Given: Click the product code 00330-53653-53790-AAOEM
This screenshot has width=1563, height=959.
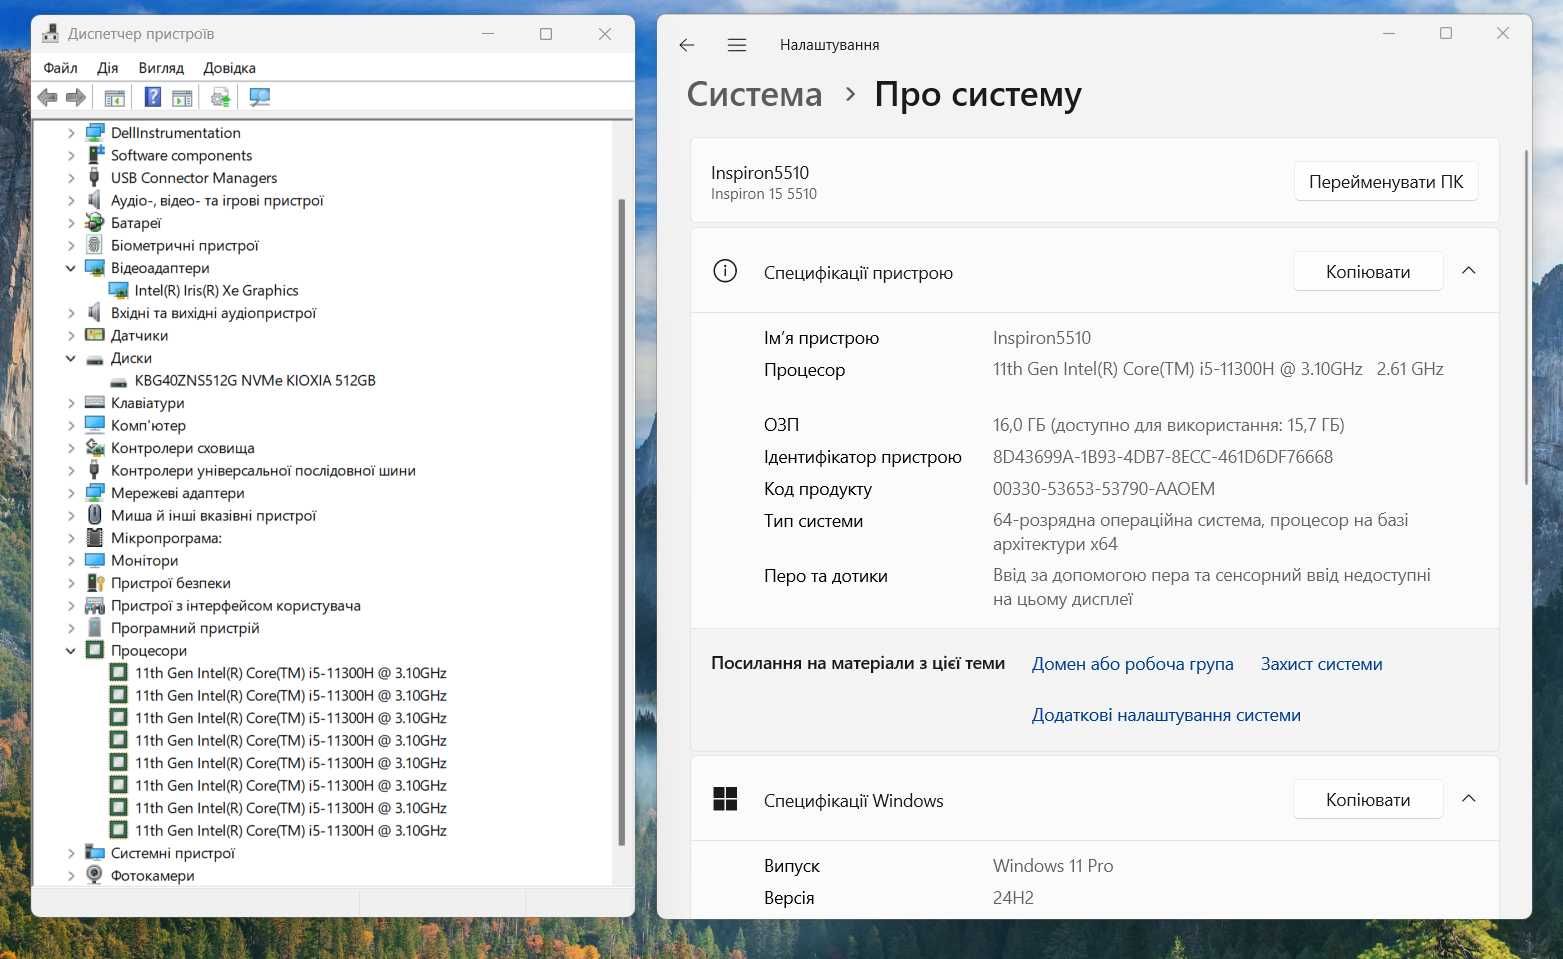Looking at the screenshot, I should click(1103, 489).
